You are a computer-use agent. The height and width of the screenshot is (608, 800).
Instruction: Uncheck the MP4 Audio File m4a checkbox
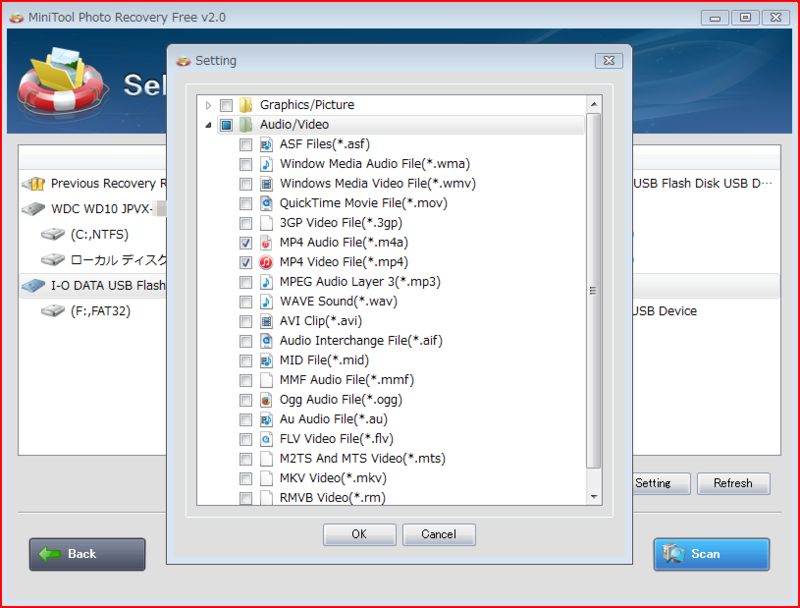245,243
